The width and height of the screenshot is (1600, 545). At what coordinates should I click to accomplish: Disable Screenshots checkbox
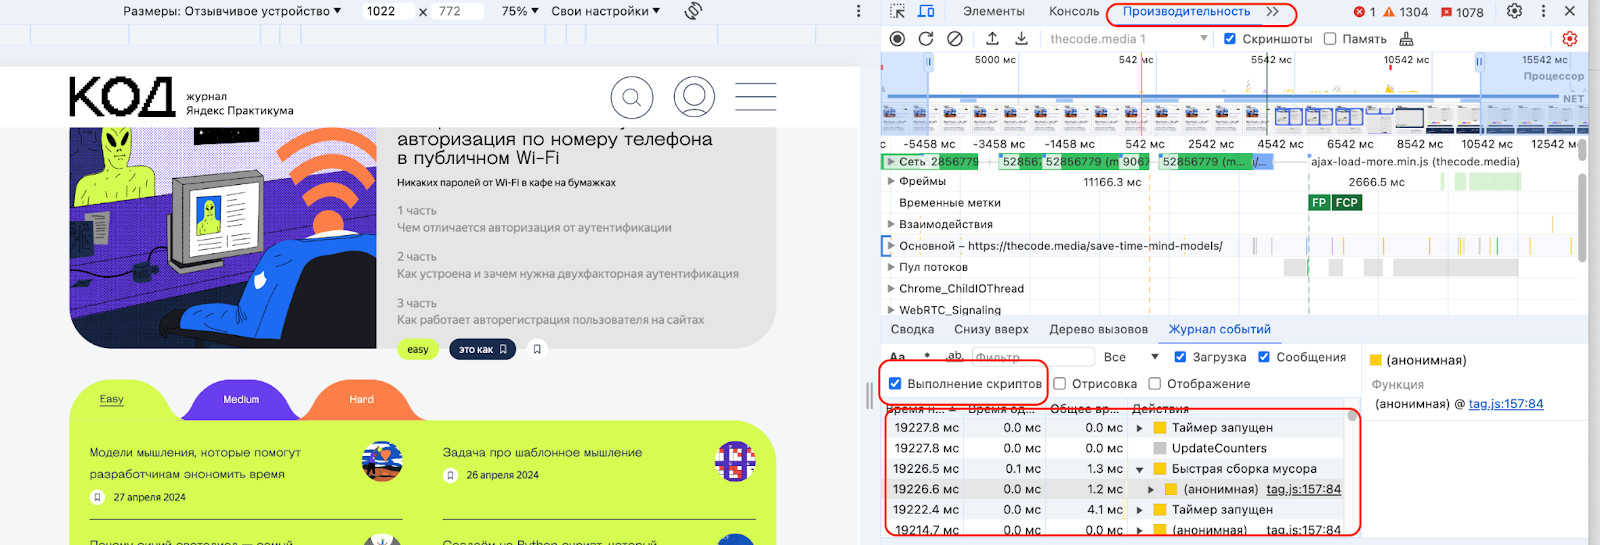click(1230, 39)
